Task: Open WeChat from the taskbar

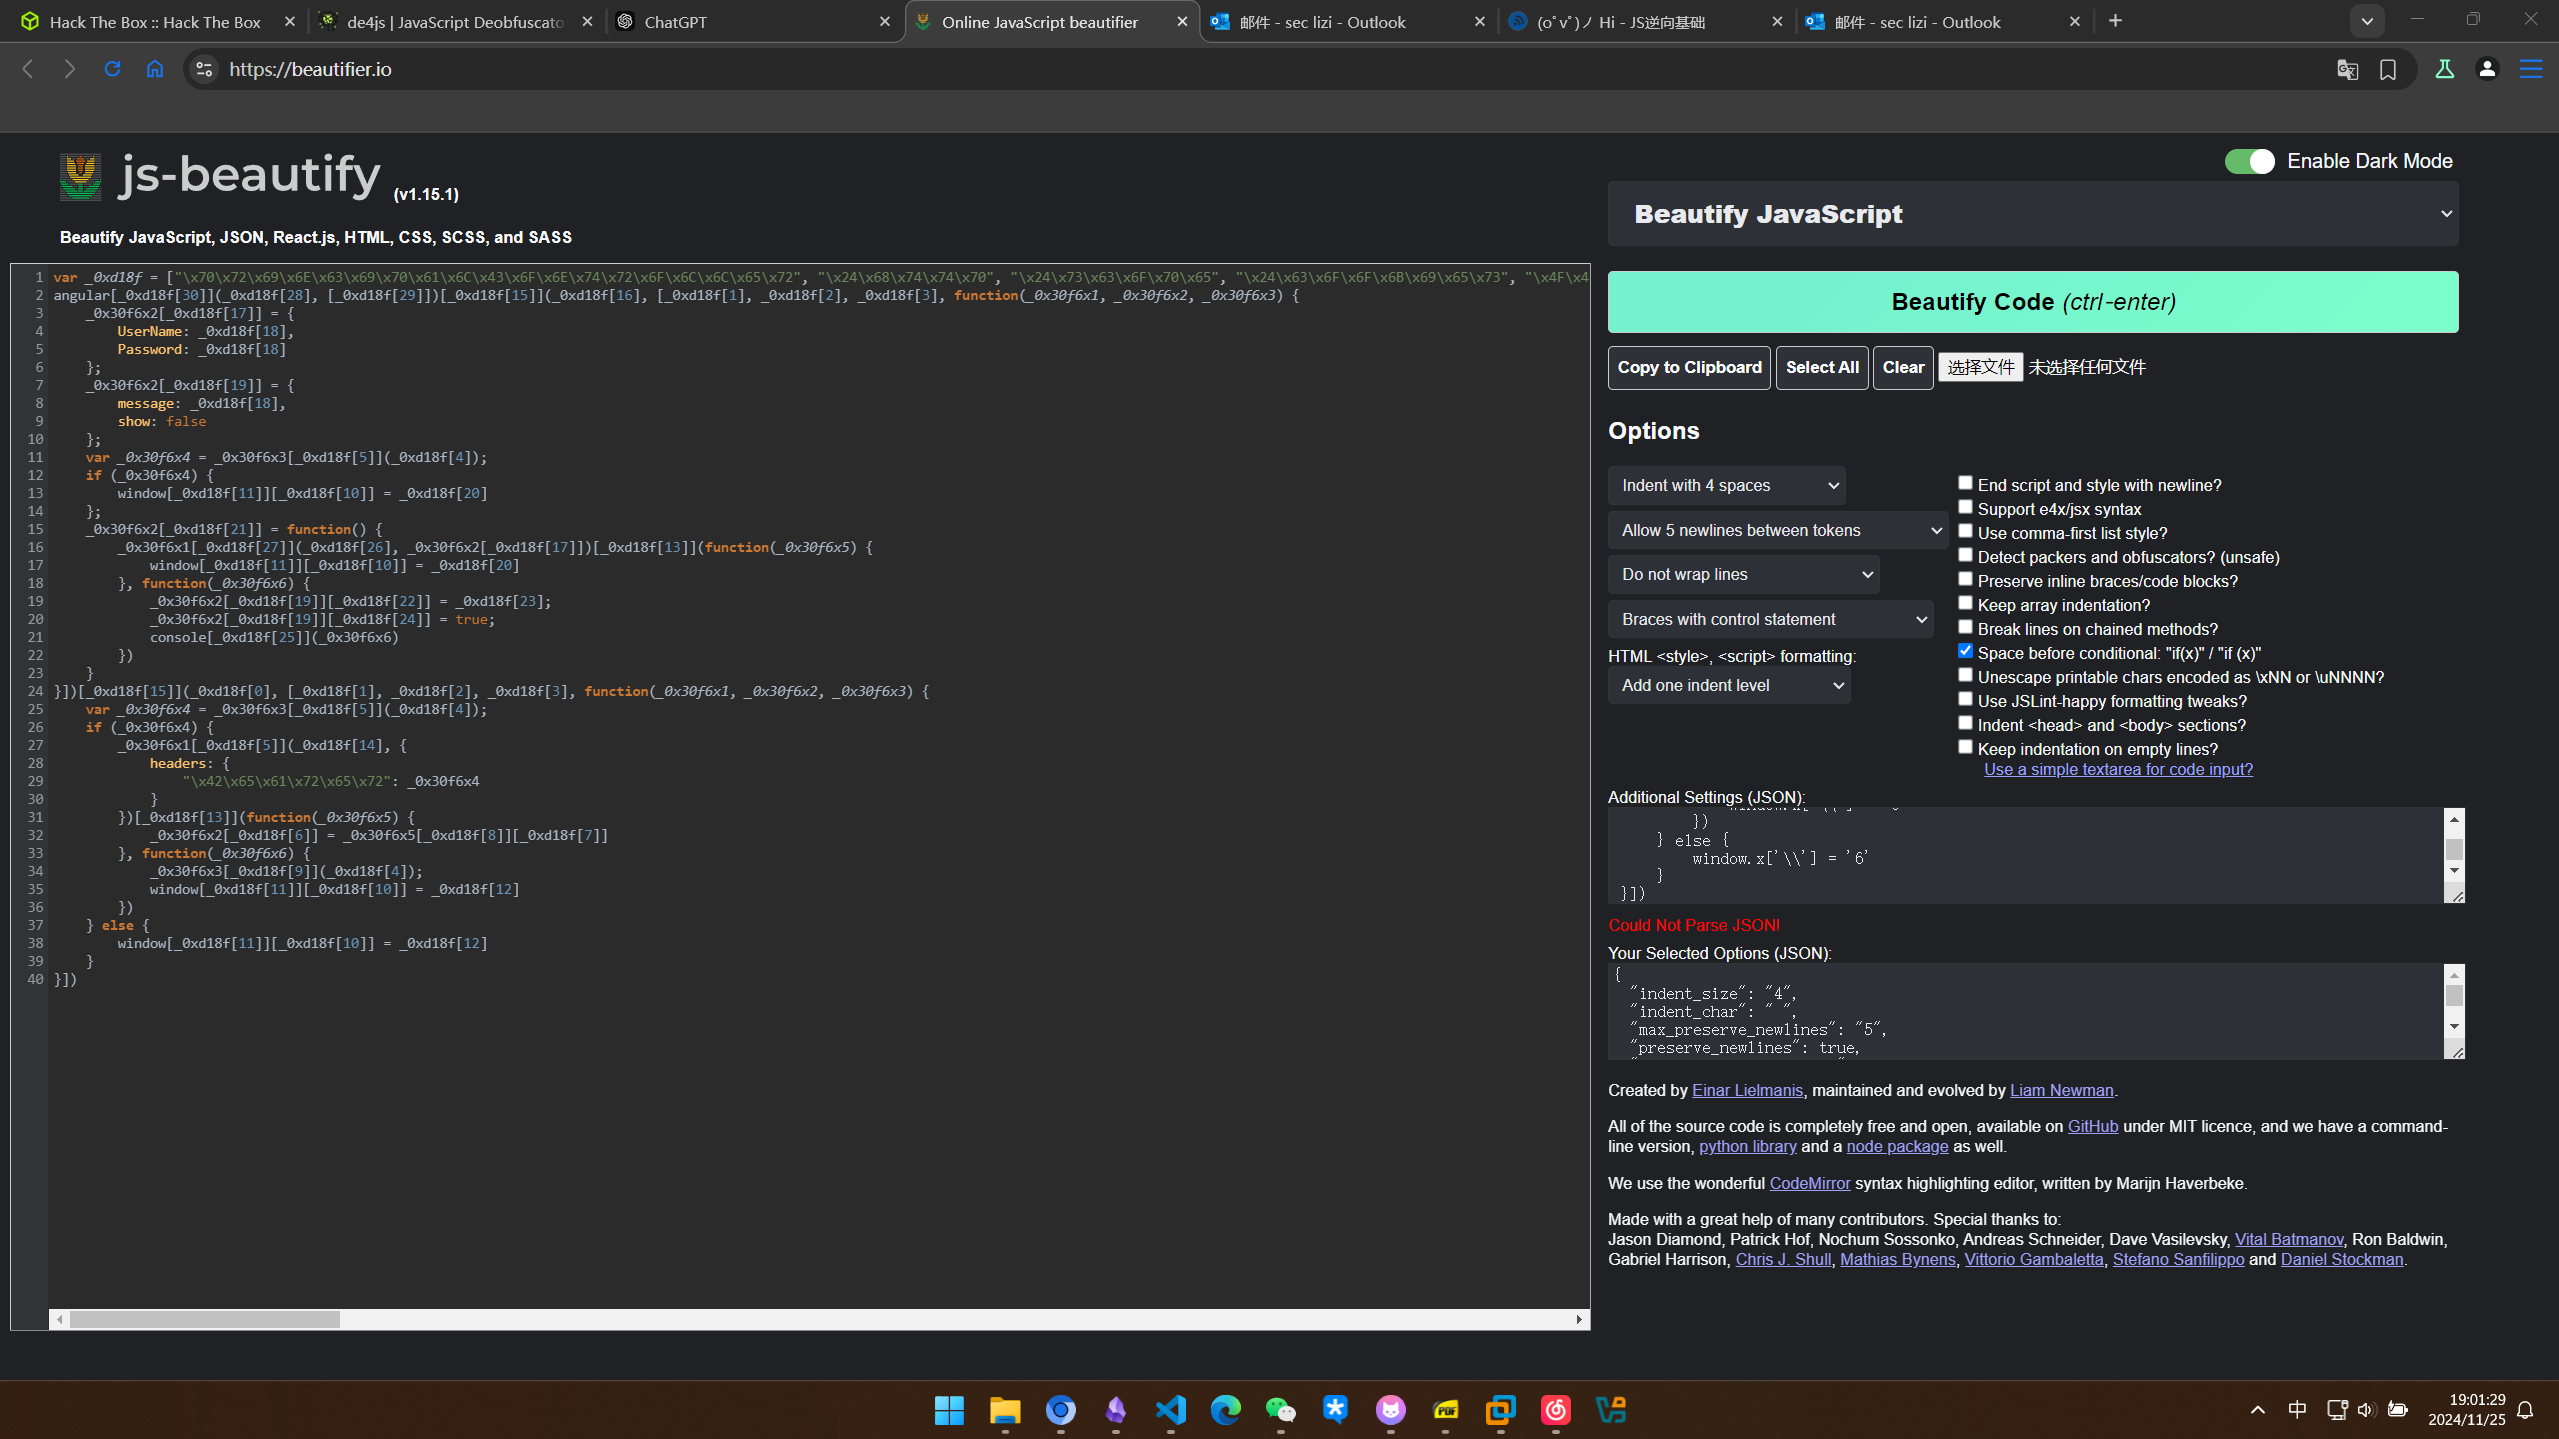Action: click(x=1280, y=1410)
